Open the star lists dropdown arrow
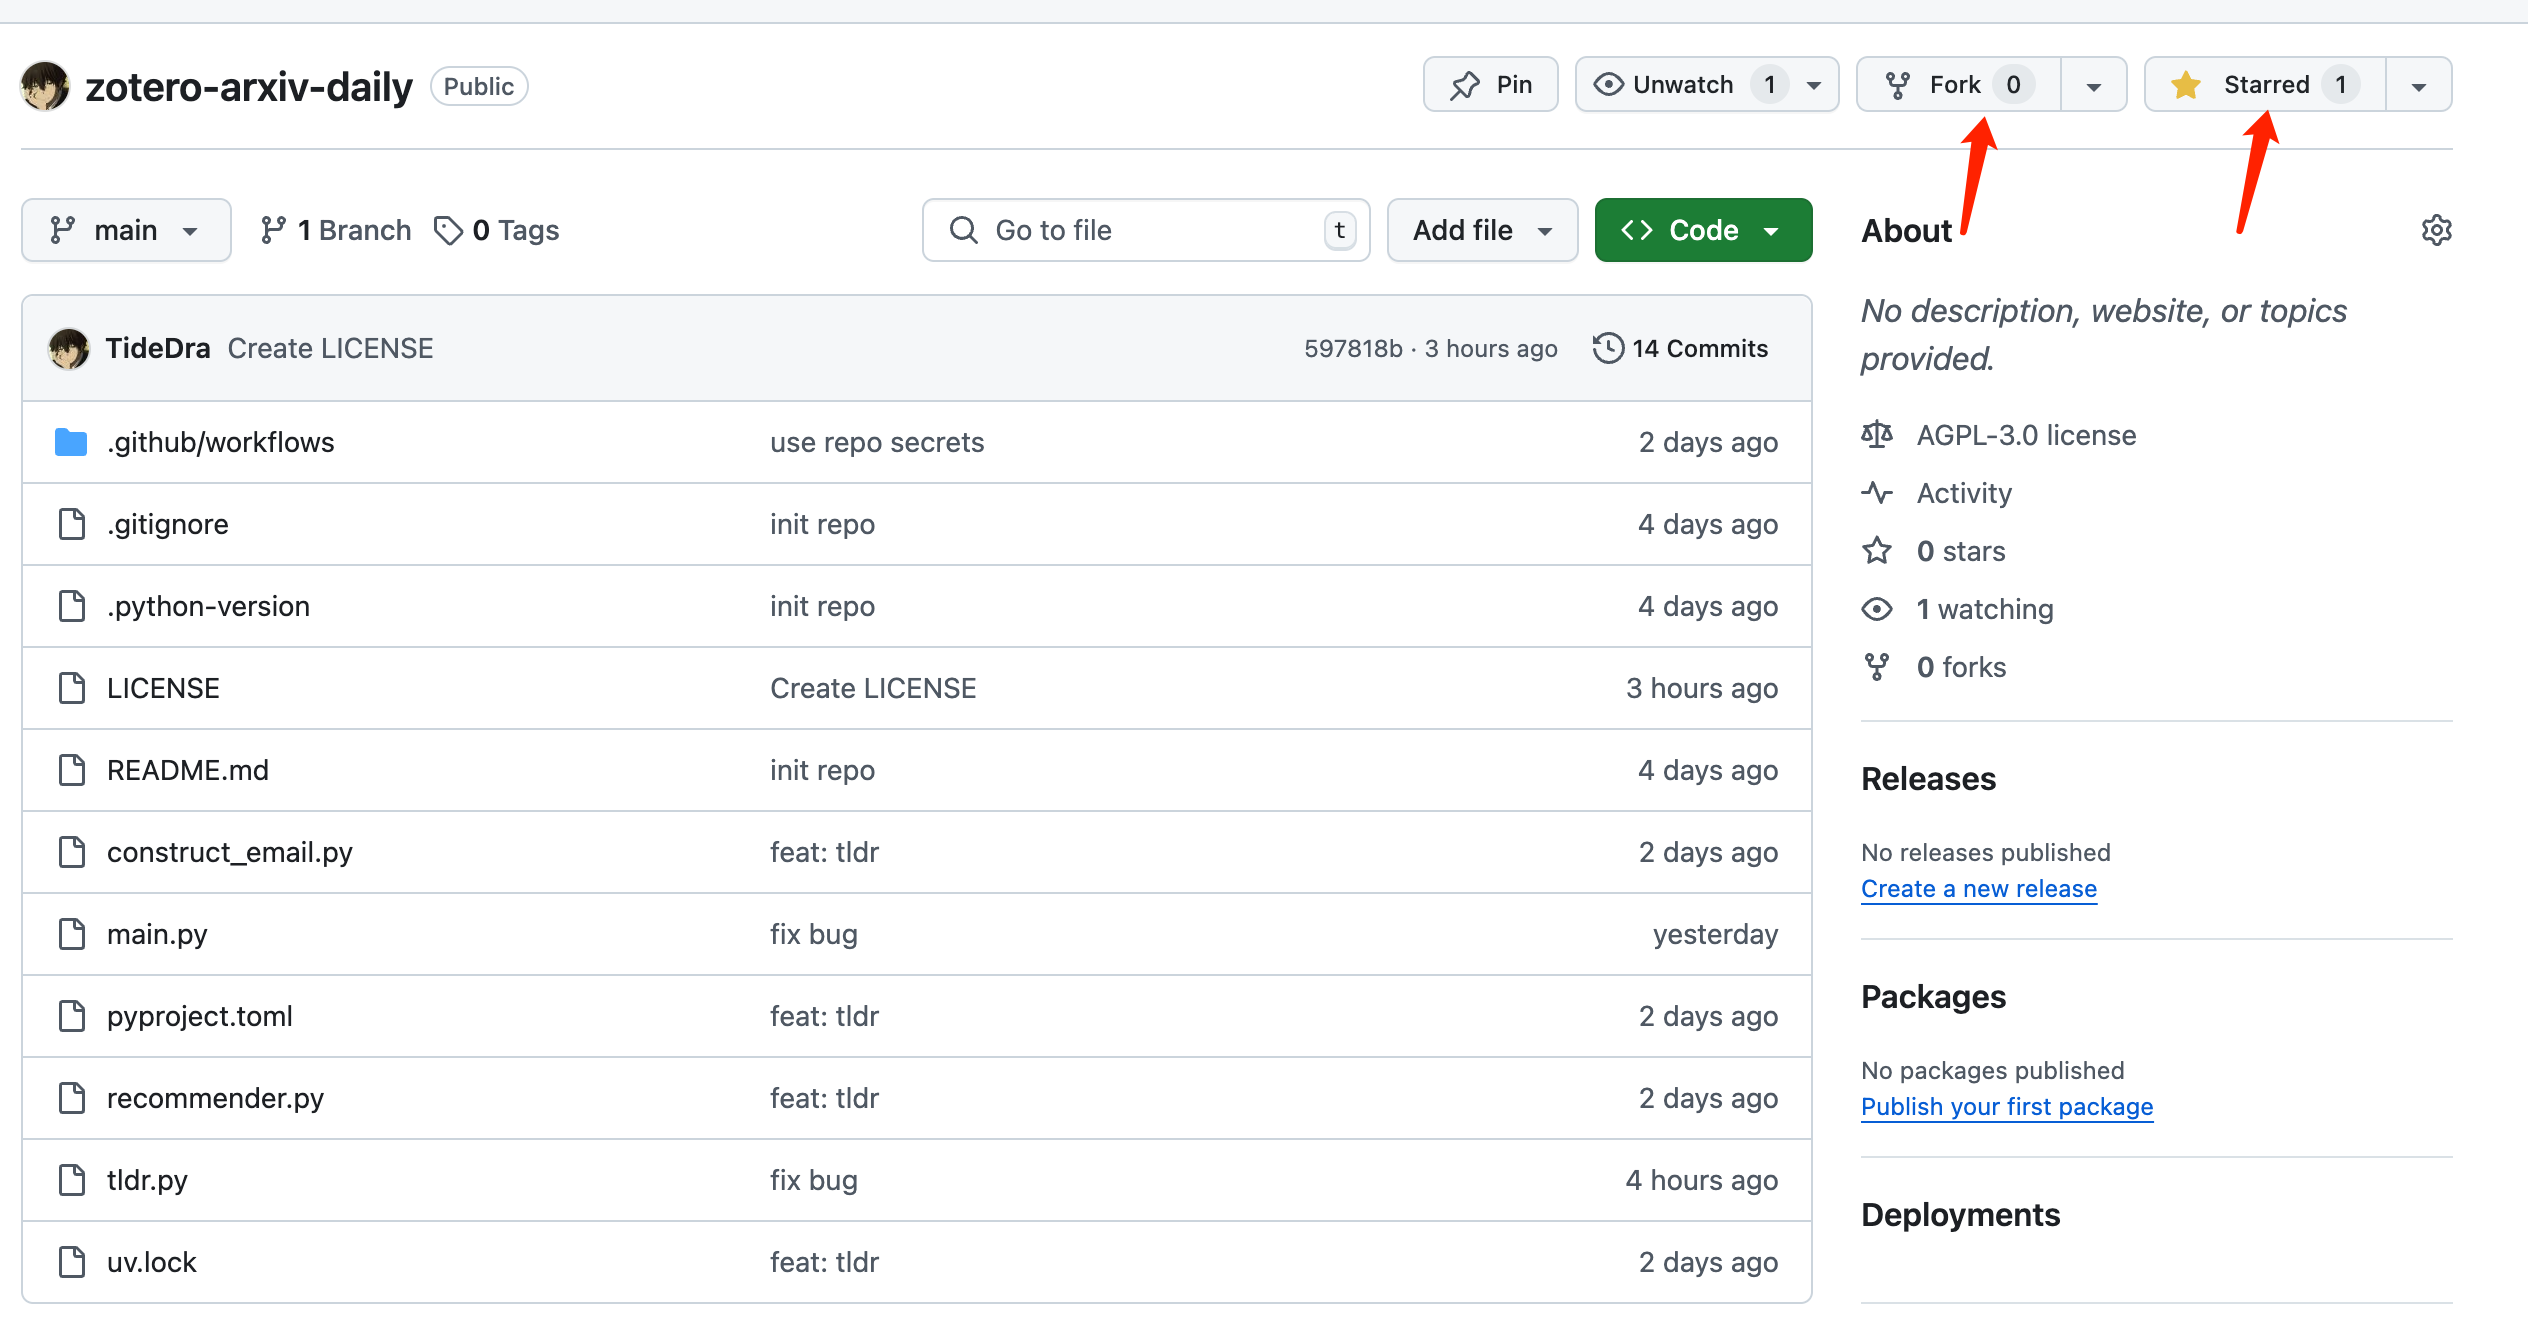 point(2418,86)
